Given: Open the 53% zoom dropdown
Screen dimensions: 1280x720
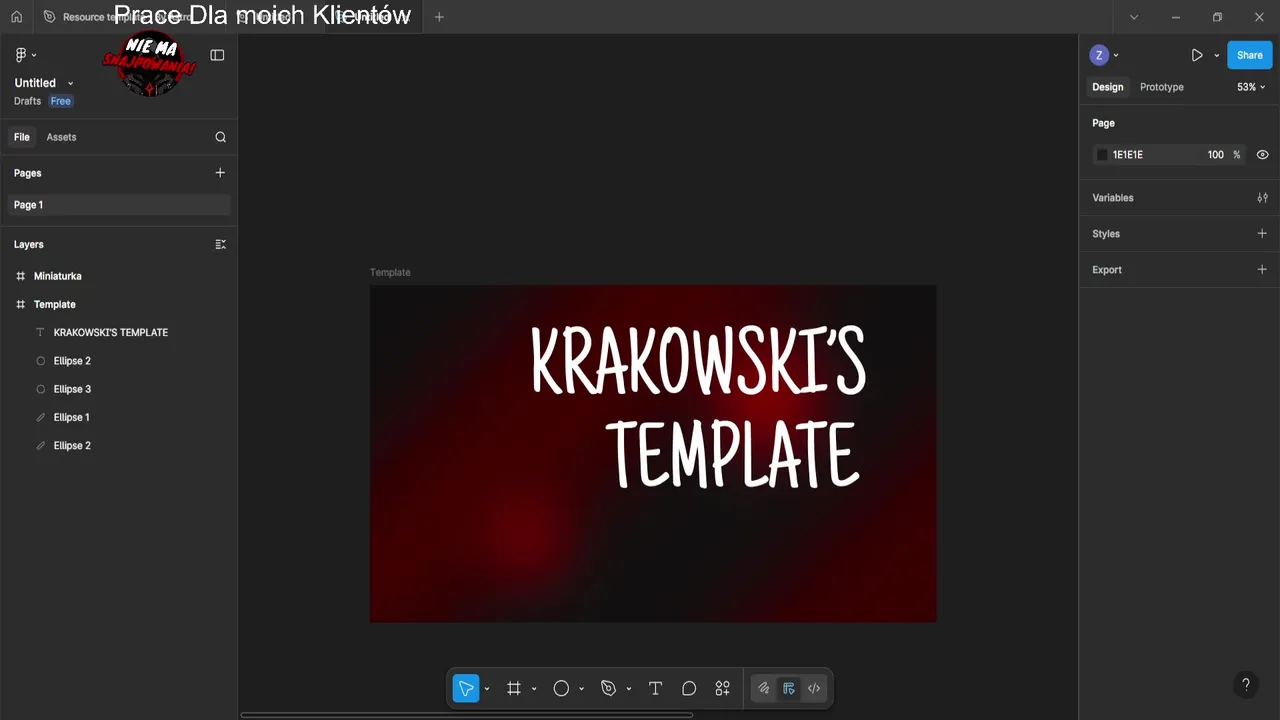Looking at the screenshot, I should pos(1251,87).
